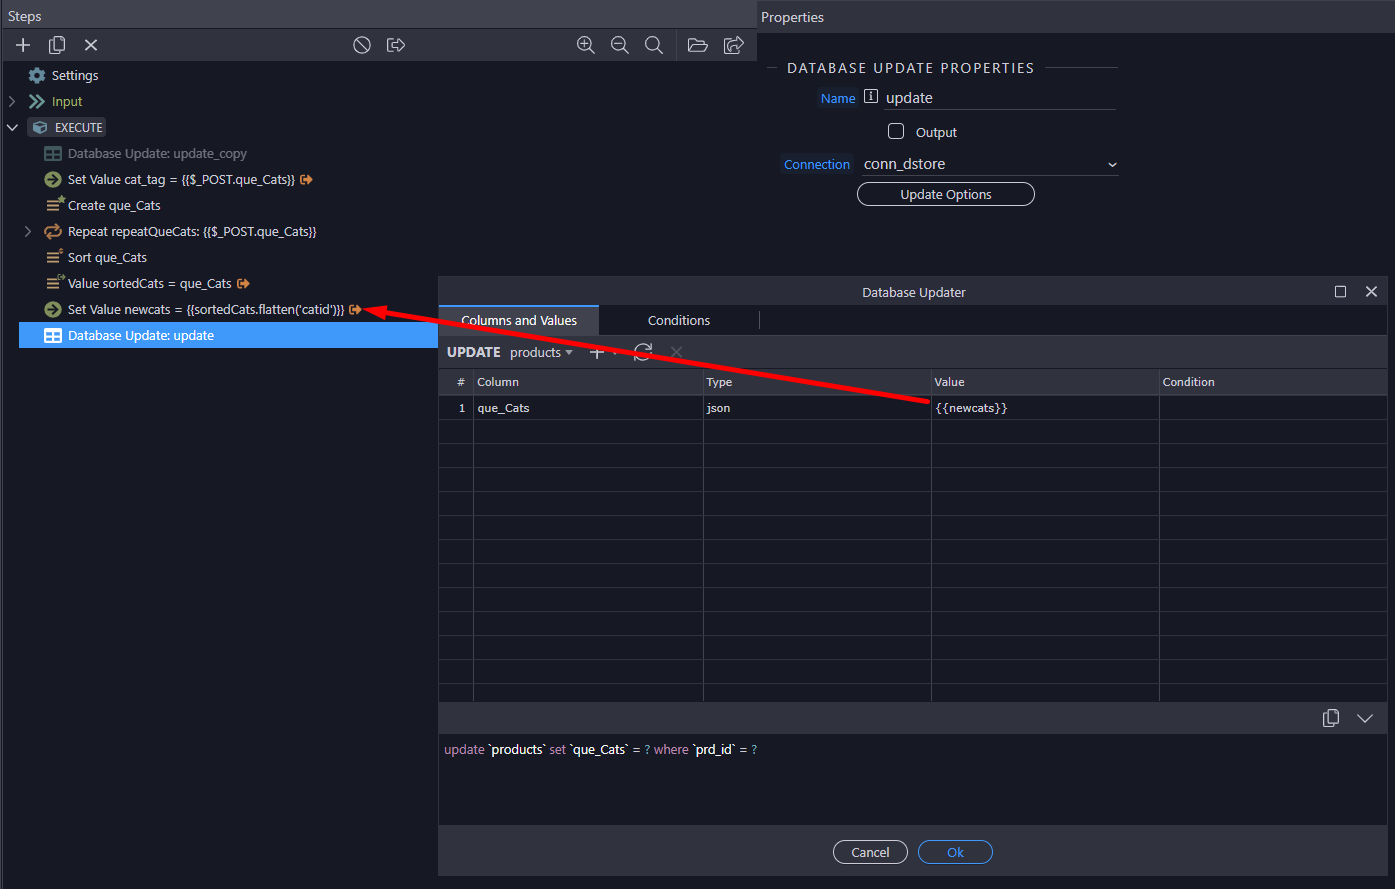Expand the Repeat repeatQueCats step
The image size is (1395, 889).
28,232
